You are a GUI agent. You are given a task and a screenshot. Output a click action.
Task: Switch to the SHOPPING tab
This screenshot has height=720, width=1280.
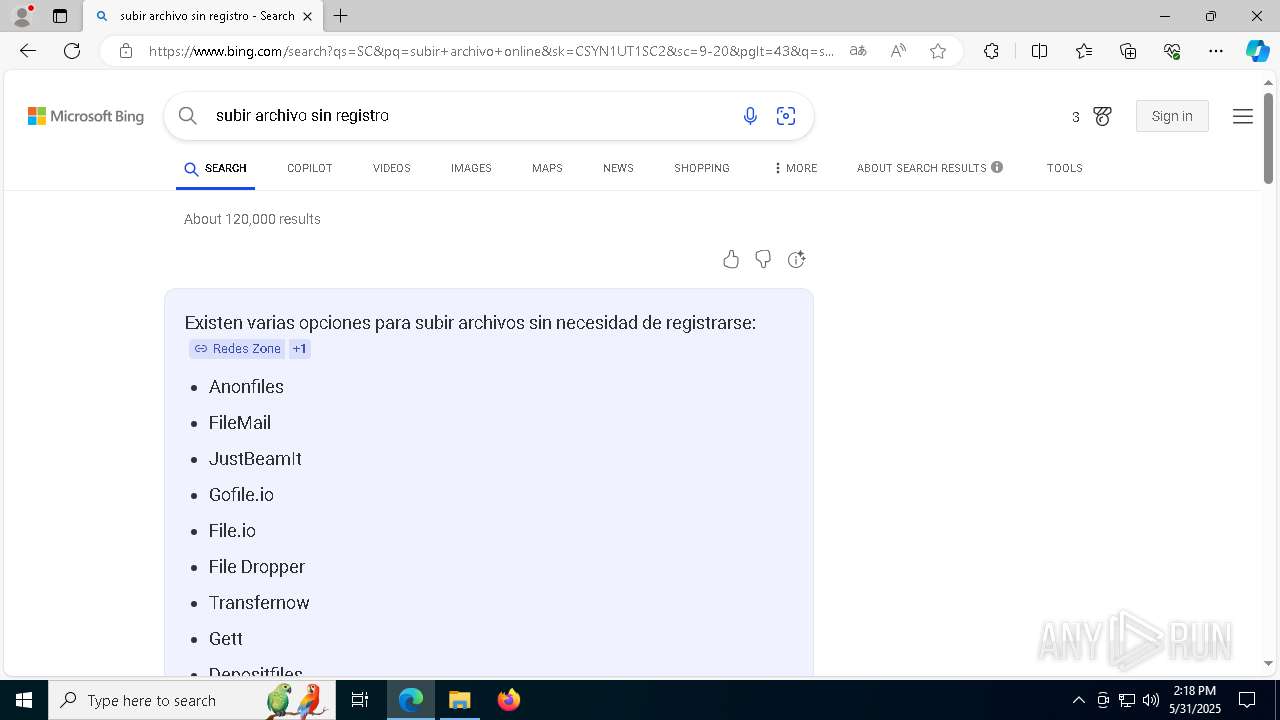click(x=701, y=168)
